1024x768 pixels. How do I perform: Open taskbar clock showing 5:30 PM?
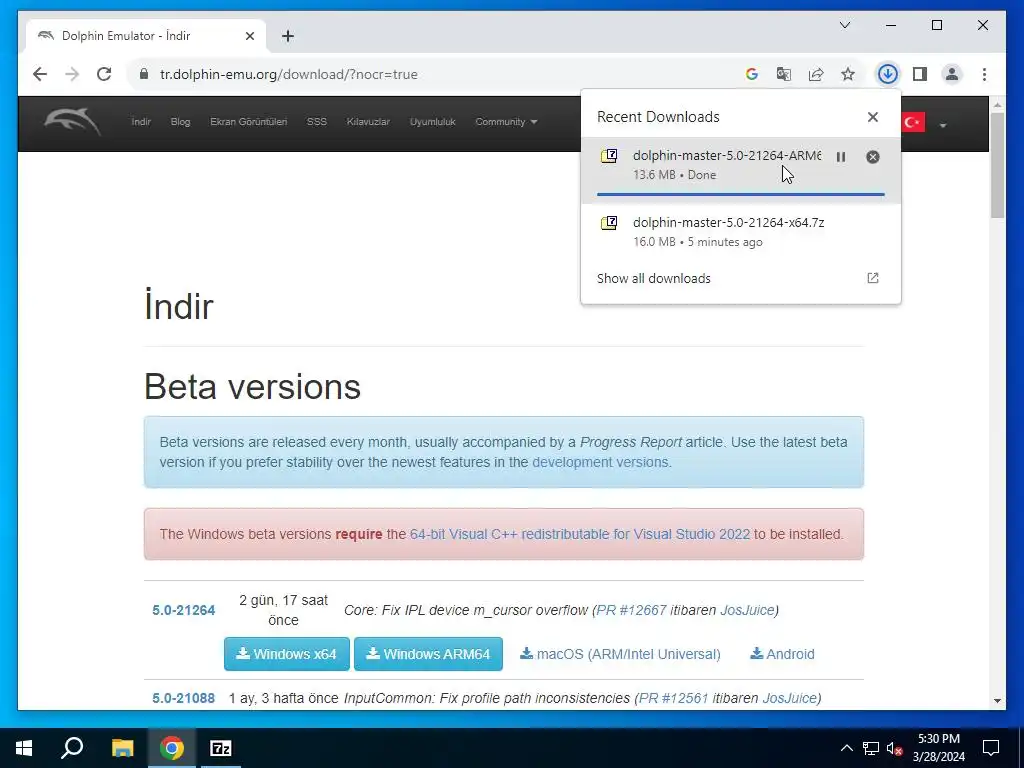[x=938, y=748]
